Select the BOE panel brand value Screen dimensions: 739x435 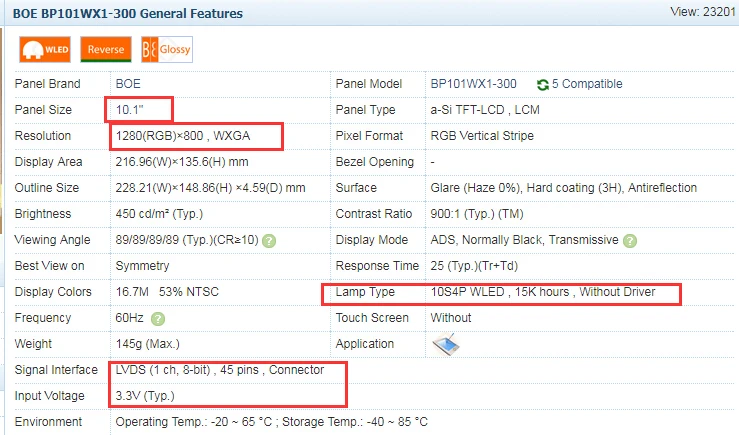128,84
